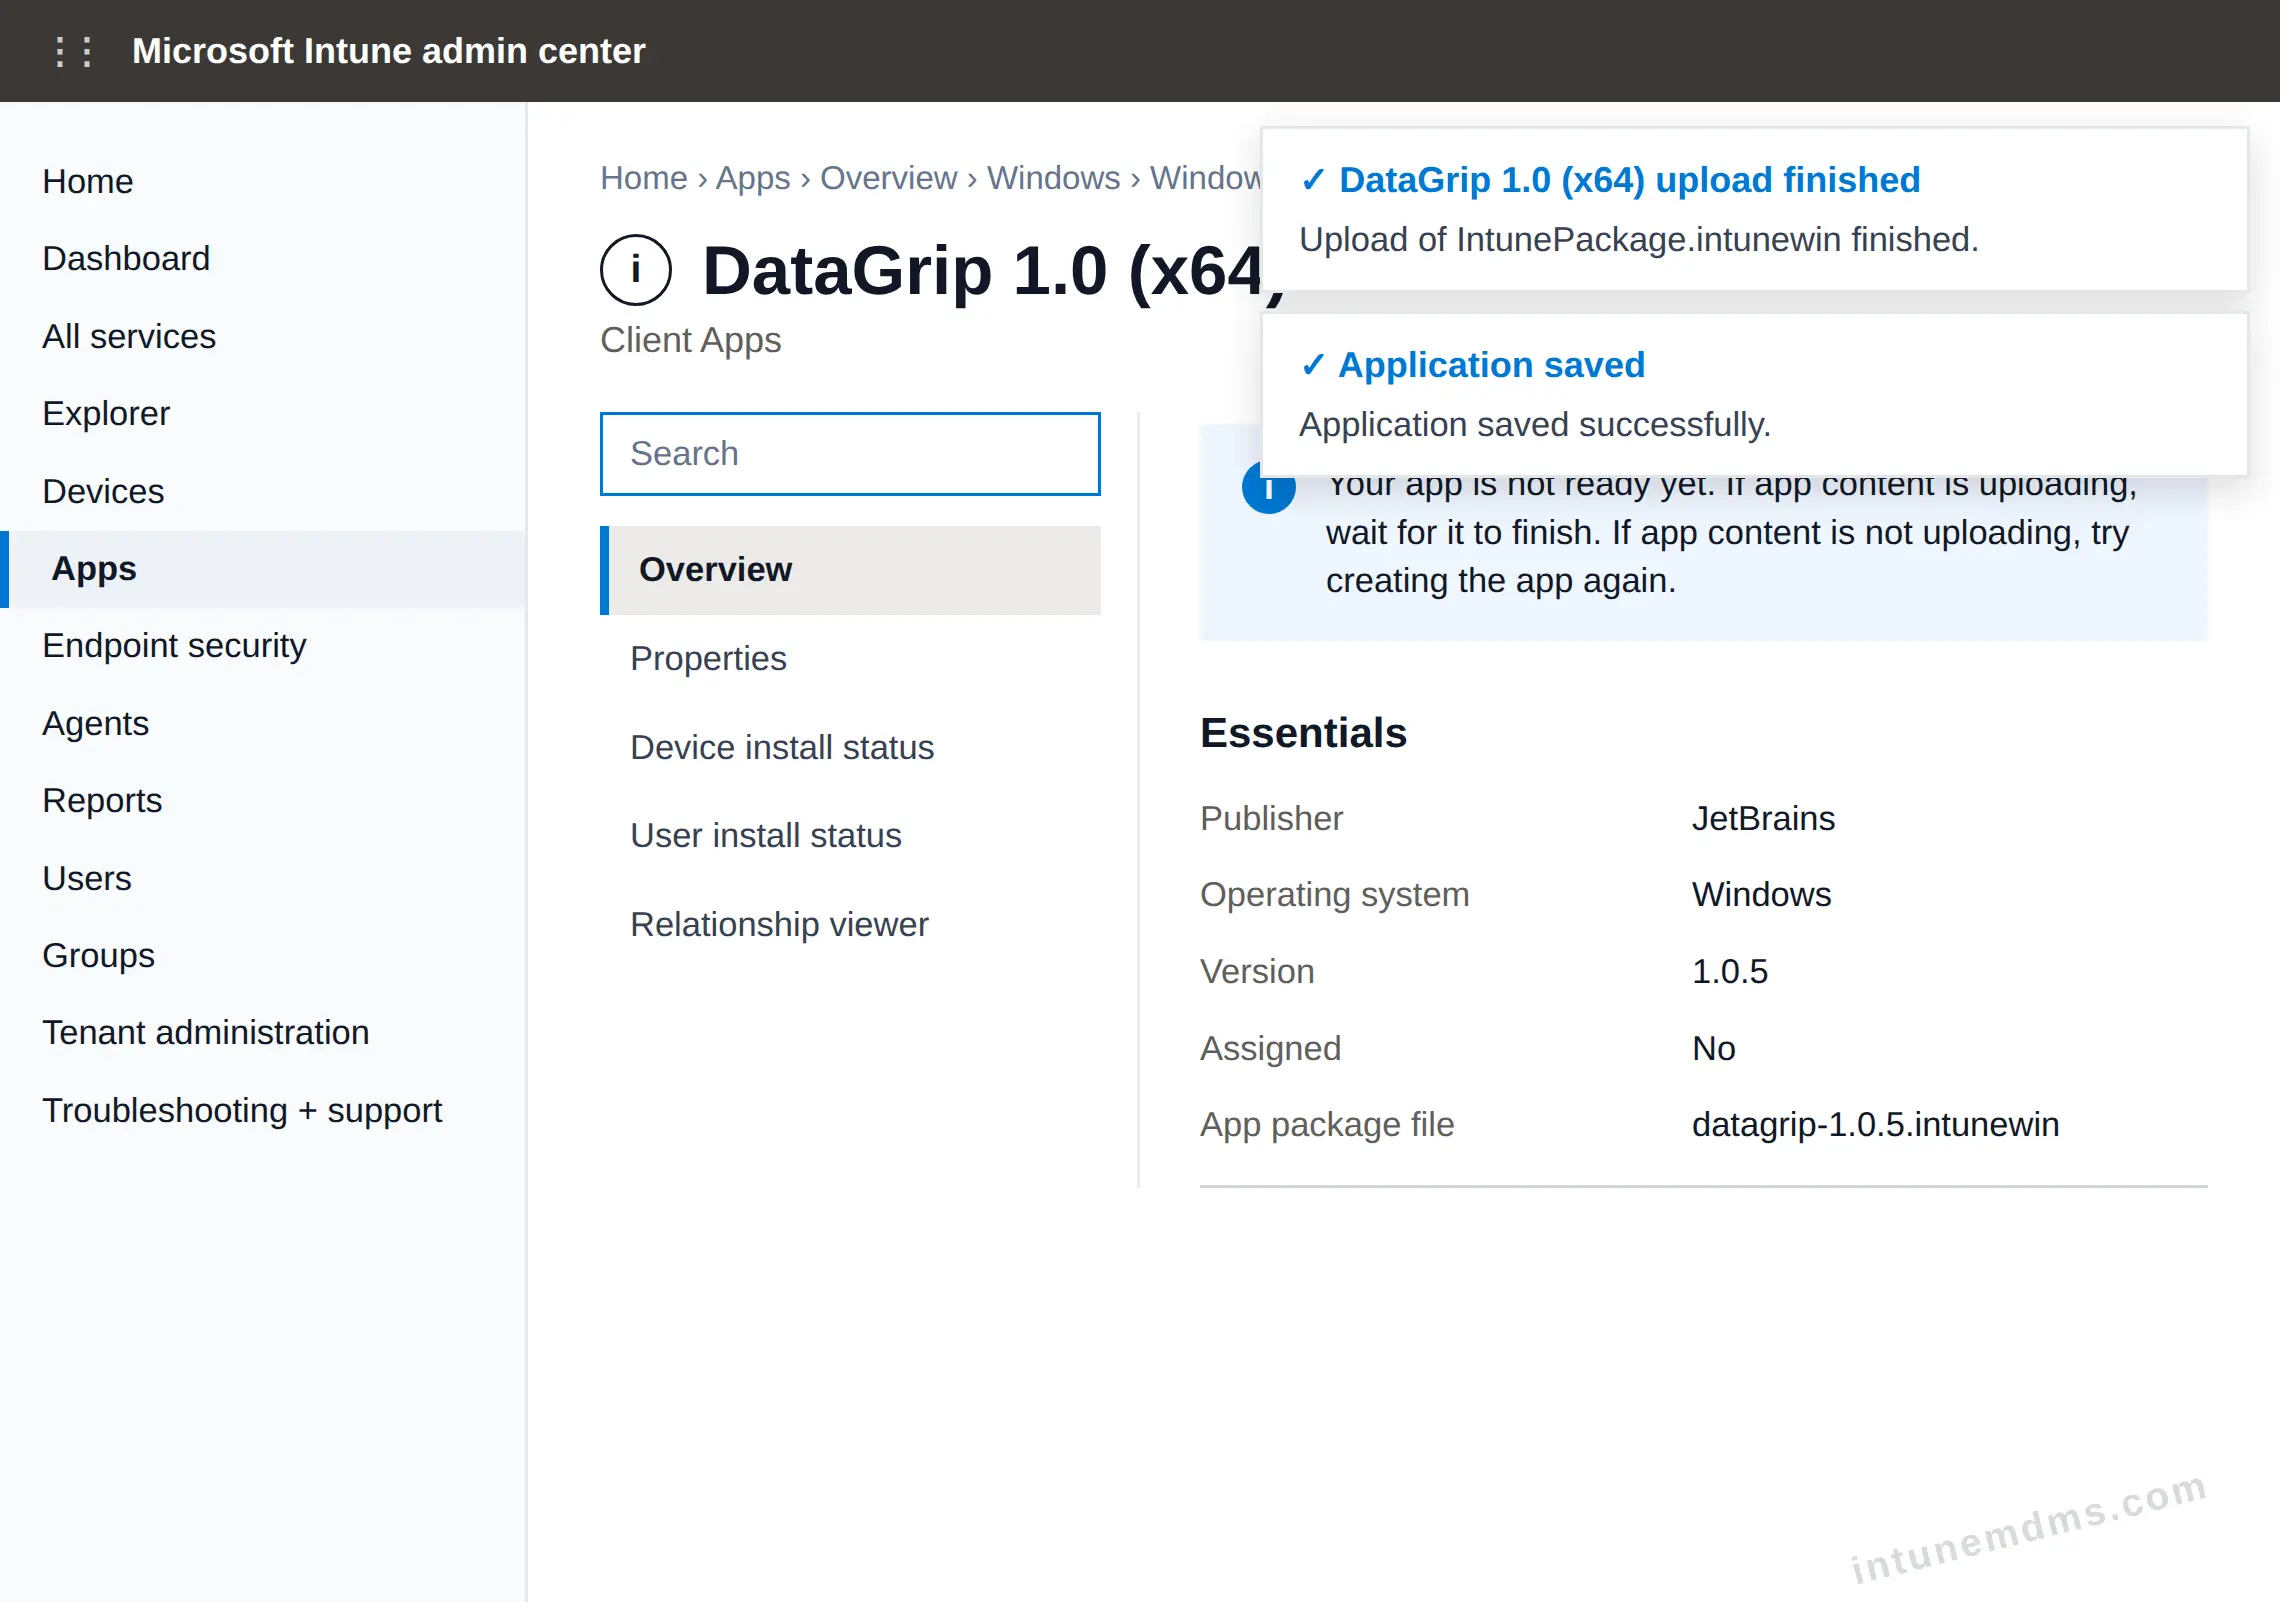Screen dimensions: 2280x1602
Task: Click the JetBrains publisher value
Action: [x=1764, y=818]
